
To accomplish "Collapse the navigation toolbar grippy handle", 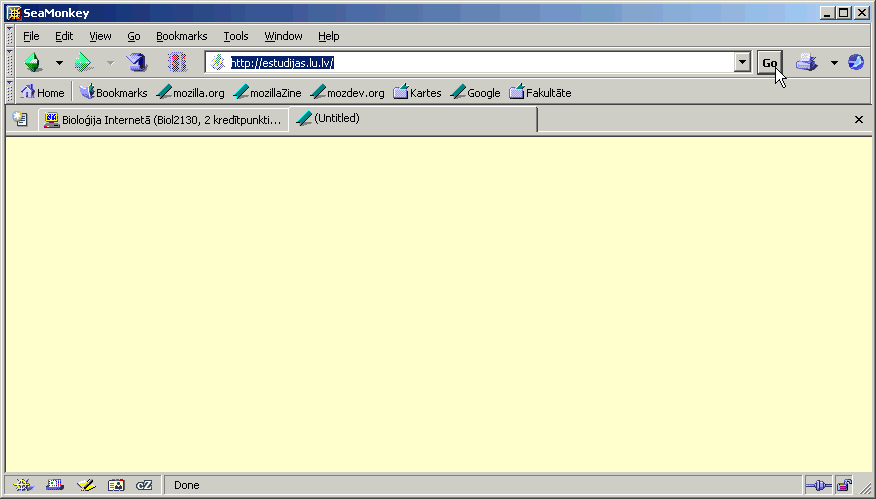I will click(x=9, y=63).
